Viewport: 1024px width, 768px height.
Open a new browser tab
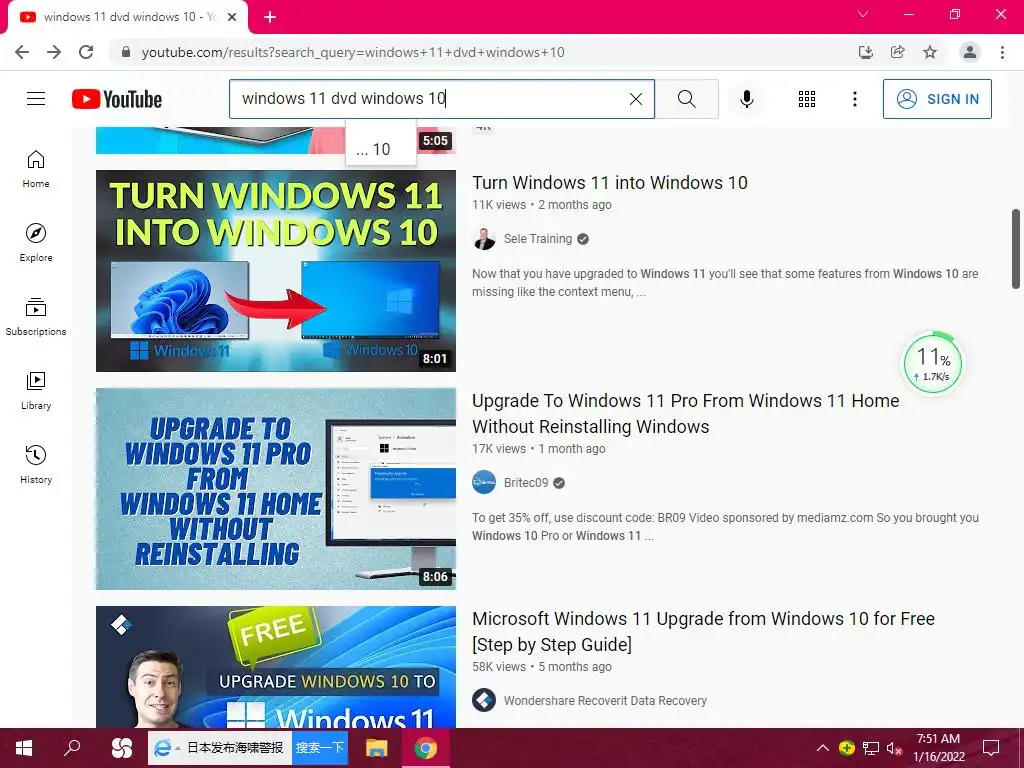coord(270,18)
